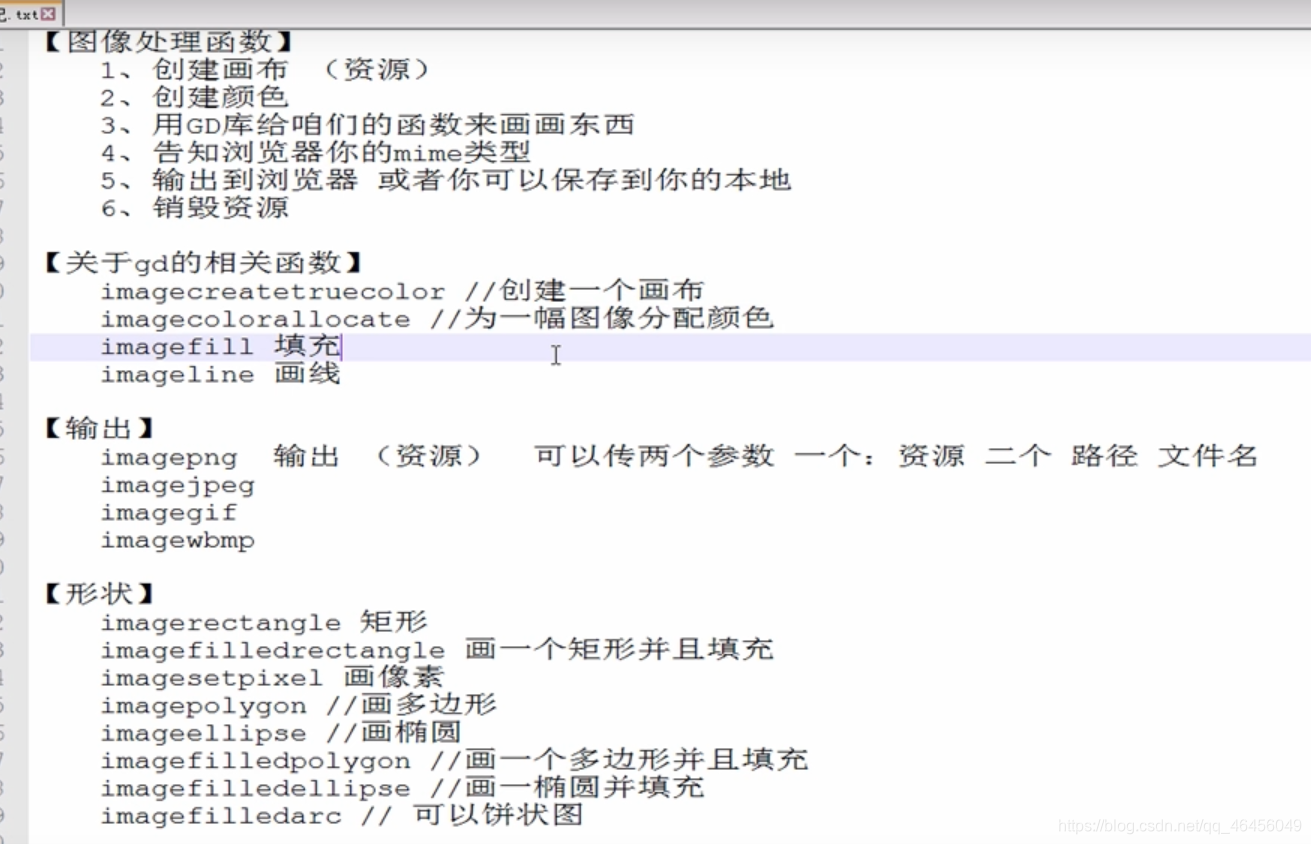Click the word imagecolorallocate

tap(255, 320)
